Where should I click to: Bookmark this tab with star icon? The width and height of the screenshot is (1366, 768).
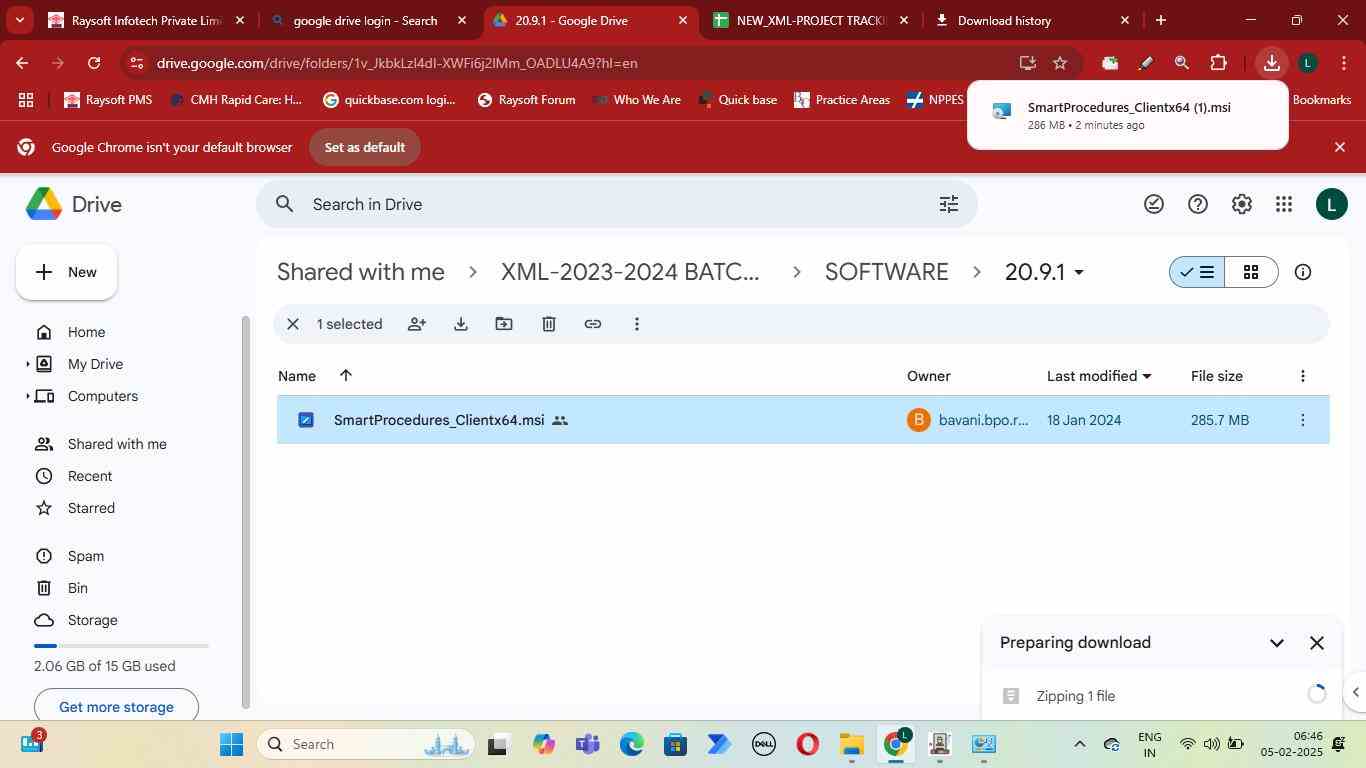1060,63
